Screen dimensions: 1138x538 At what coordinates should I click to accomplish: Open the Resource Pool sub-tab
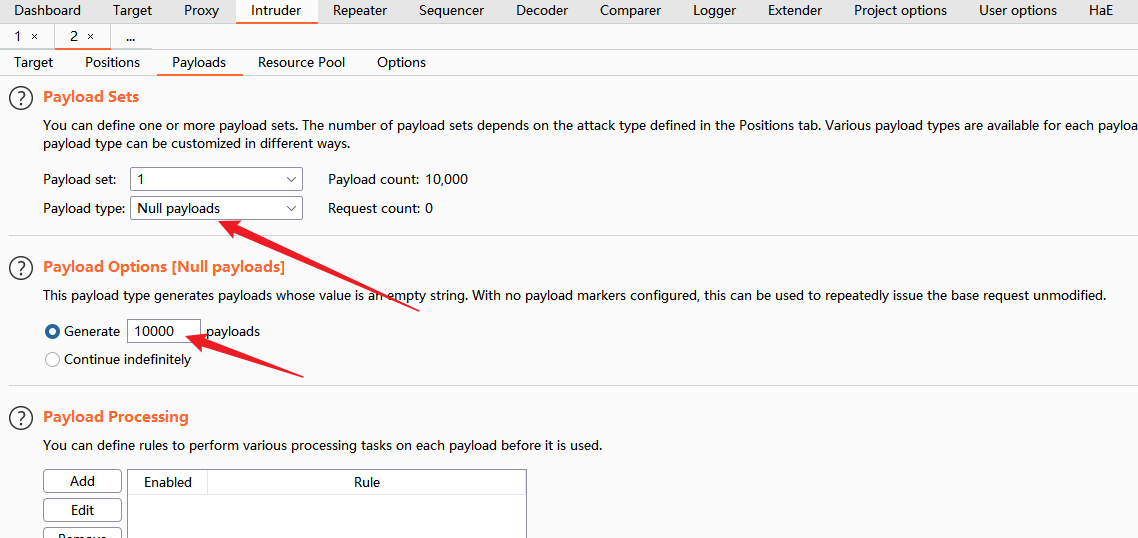click(x=301, y=62)
